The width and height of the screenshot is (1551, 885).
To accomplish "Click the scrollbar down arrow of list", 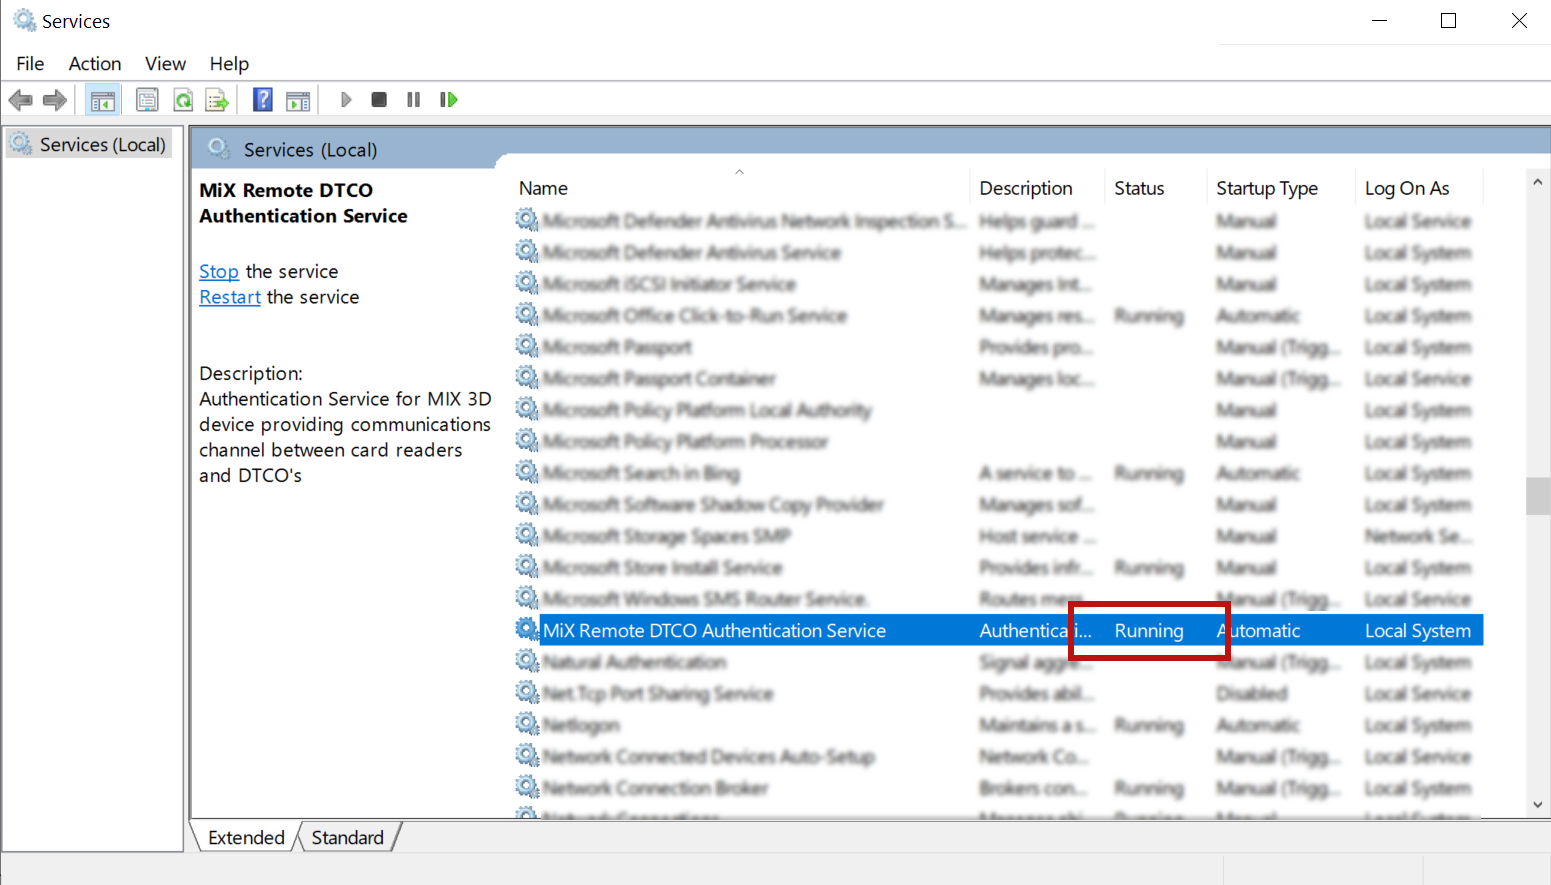I will coord(1538,804).
